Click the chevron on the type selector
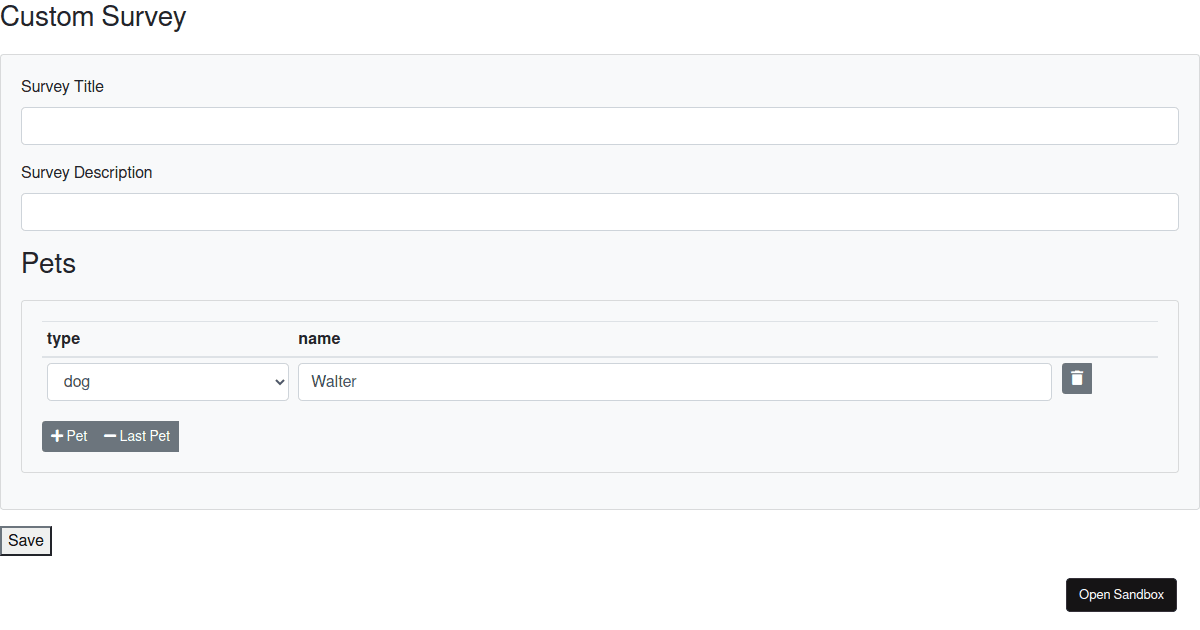This screenshot has width=1200, height=630. [x=280, y=381]
